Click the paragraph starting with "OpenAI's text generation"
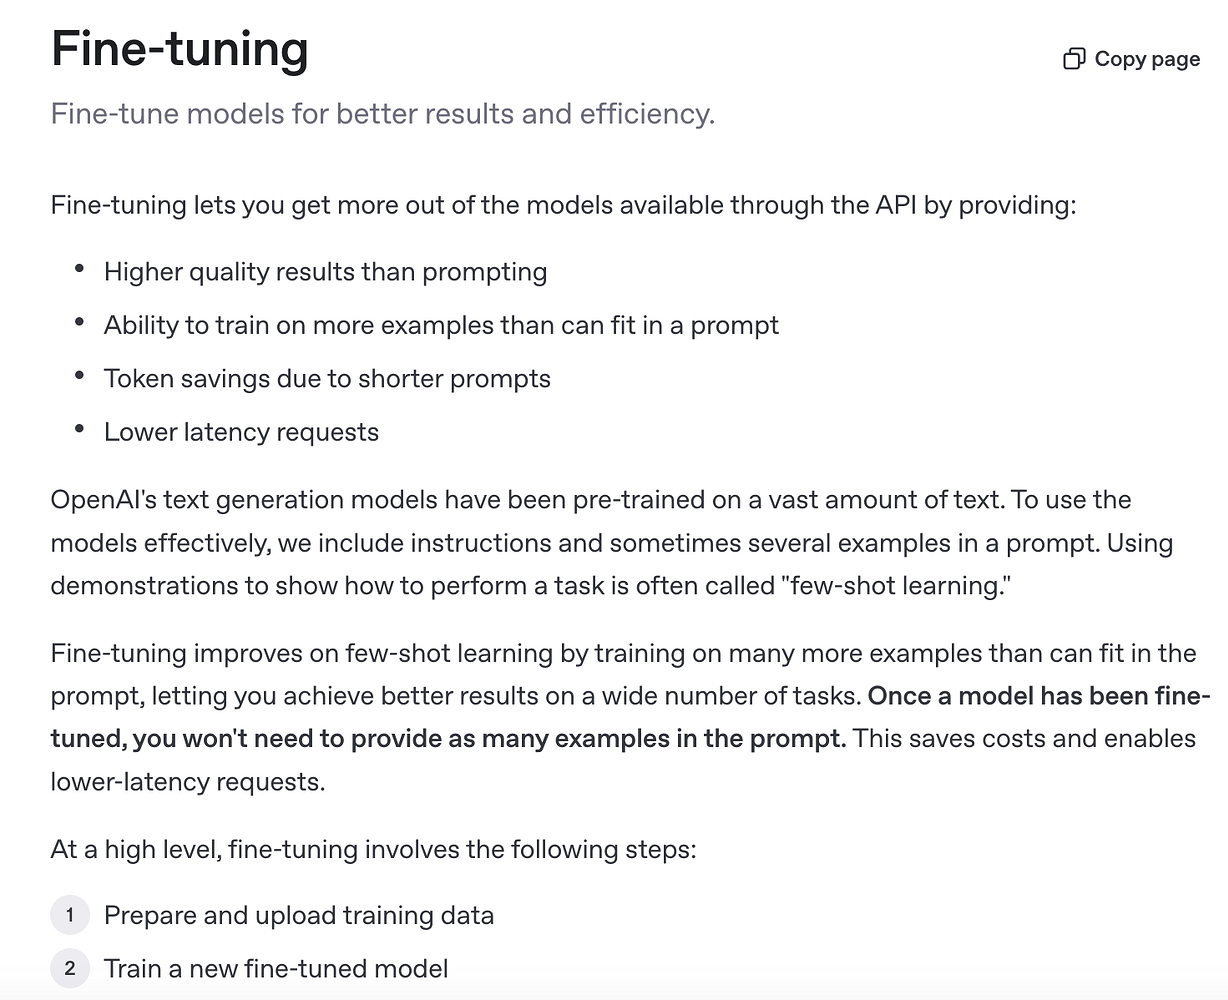This screenshot has height=1000, width=1228. click(x=612, y=542)
